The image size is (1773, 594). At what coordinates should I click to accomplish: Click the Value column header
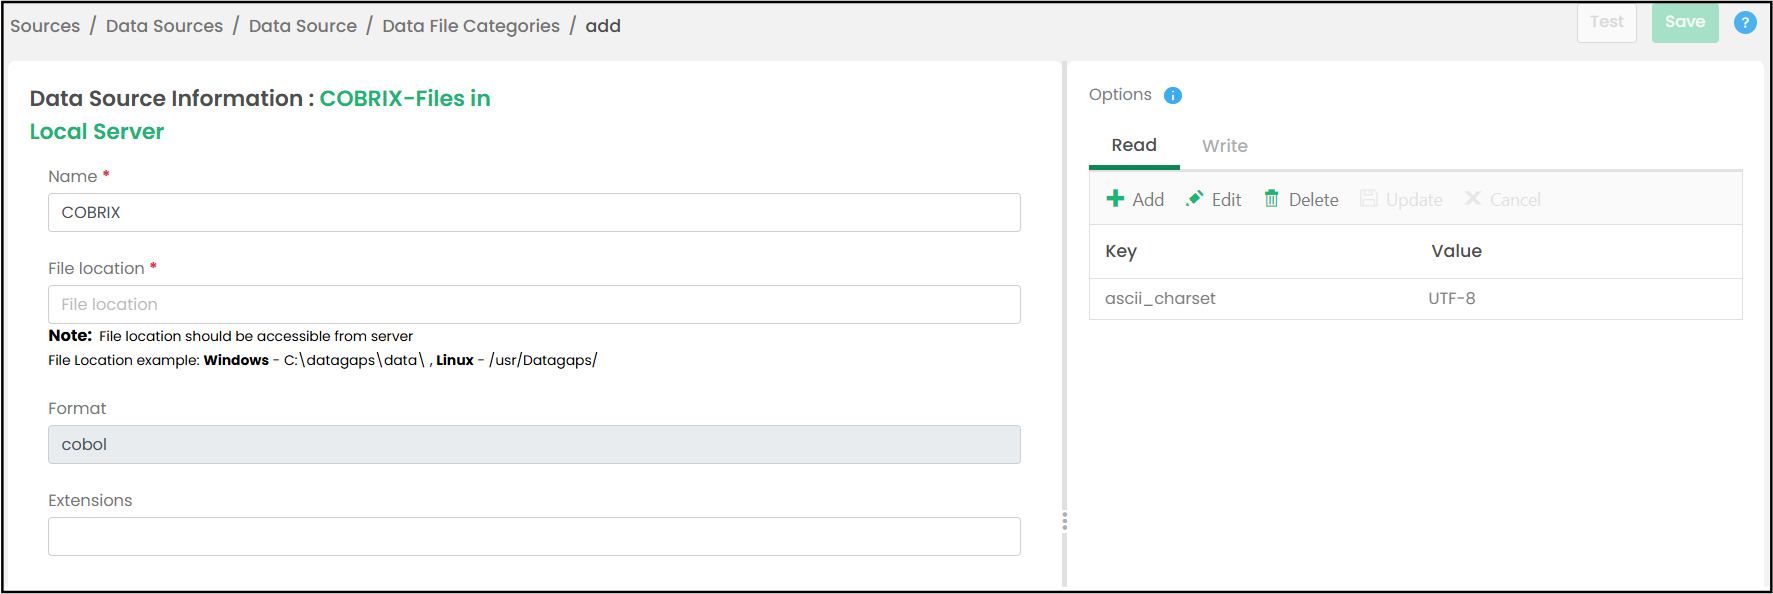[1456, 251]
